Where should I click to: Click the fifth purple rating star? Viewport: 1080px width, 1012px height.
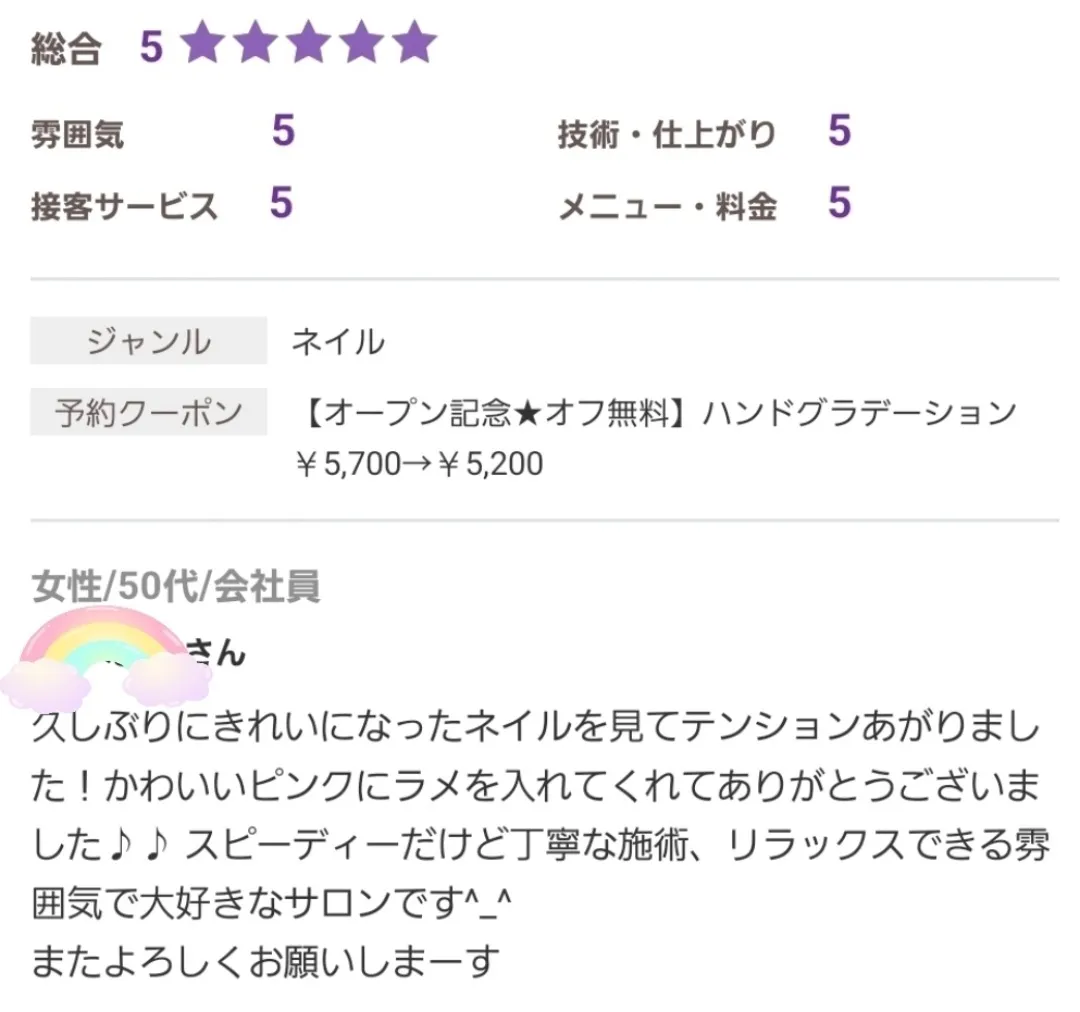[x=415, y=43]
